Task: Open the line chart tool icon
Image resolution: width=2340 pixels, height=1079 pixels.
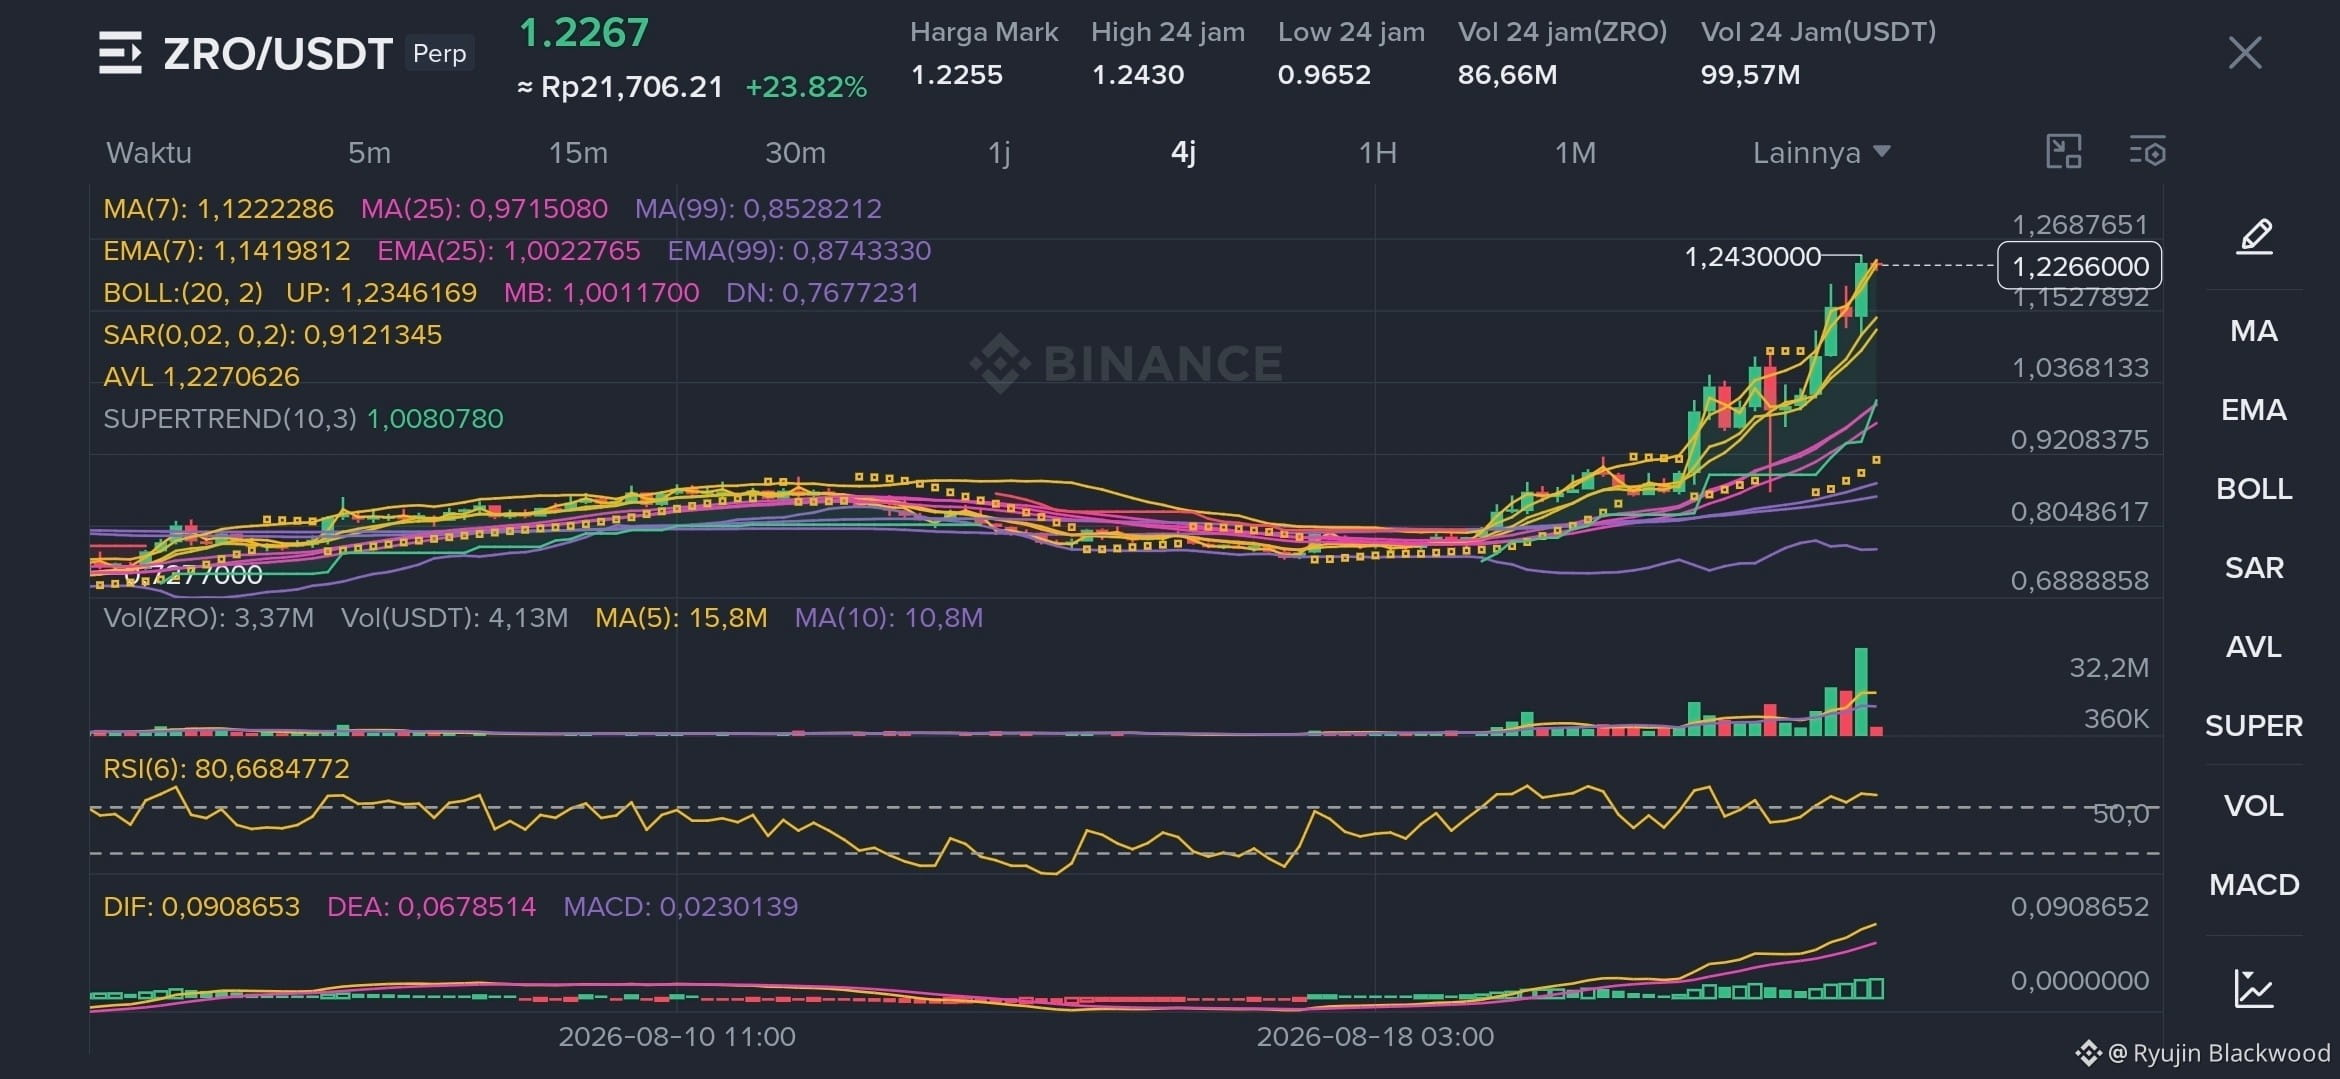Action: (2254, 988)
